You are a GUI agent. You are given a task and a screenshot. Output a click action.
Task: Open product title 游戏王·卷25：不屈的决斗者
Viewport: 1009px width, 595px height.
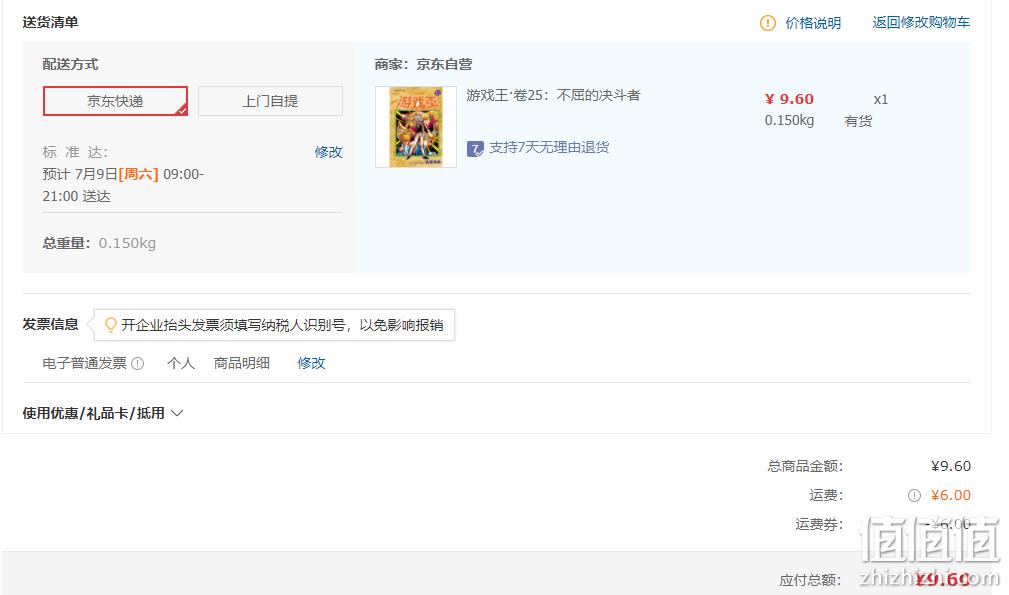(x=553, y=95)
